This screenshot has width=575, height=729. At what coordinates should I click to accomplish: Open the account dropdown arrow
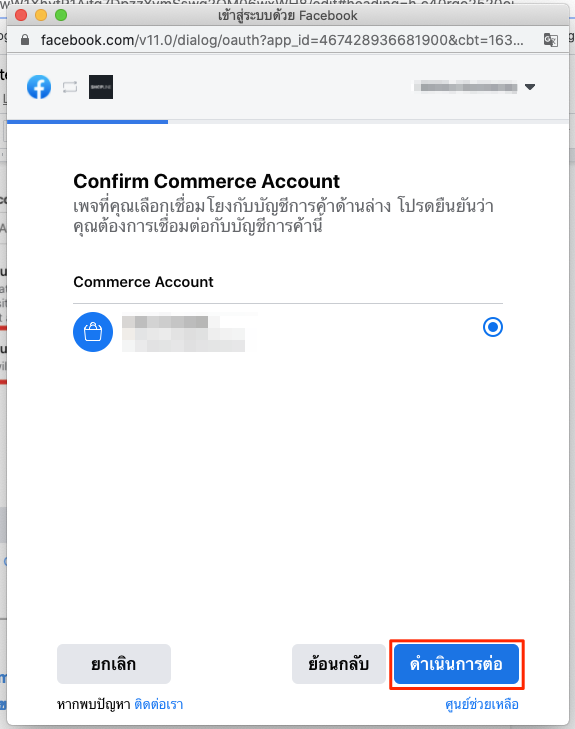tap(530, 87)
